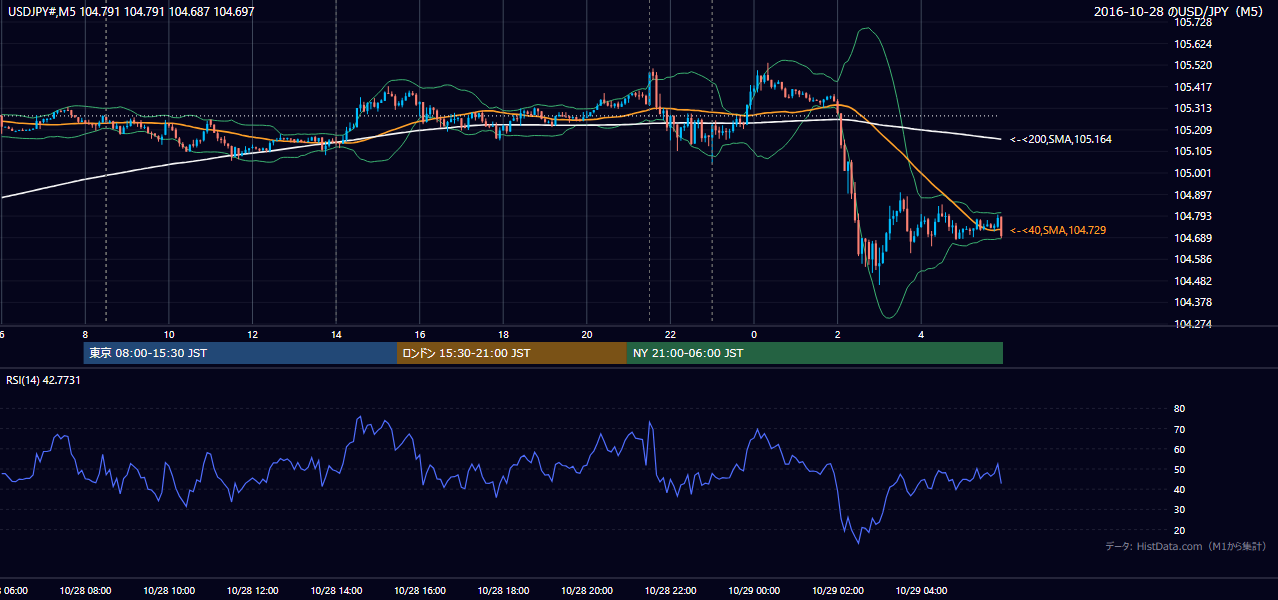Click price axis value 104.586
Image resolution: width=1278 pixels, height=600 pixels.
click(1192, 259)
